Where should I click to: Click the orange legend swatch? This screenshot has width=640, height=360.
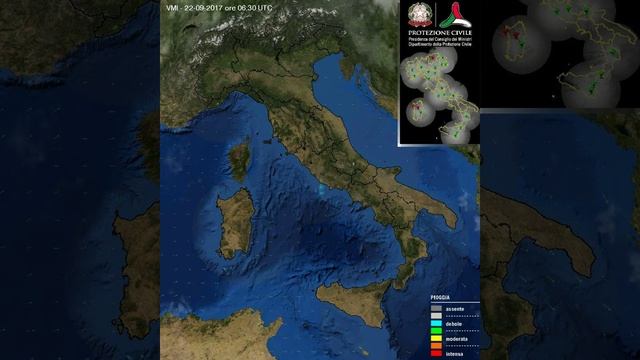point(436,346)
